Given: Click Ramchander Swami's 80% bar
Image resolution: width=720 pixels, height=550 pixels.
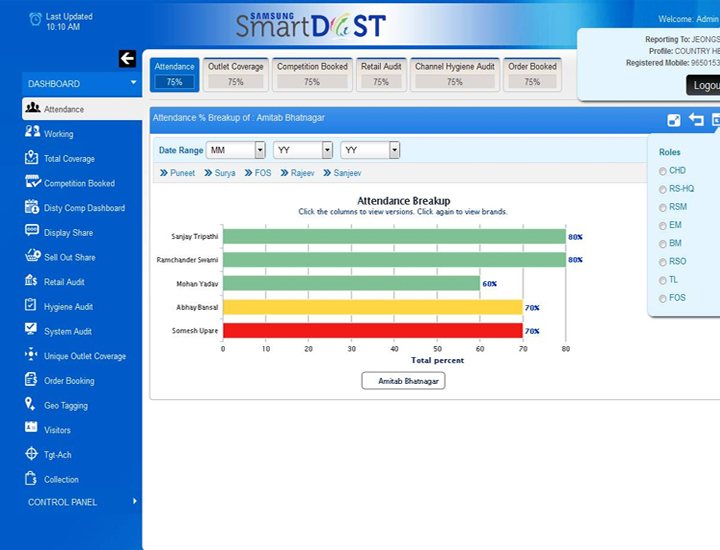Looking at the screenshot, I should click(x=394, y=260).
